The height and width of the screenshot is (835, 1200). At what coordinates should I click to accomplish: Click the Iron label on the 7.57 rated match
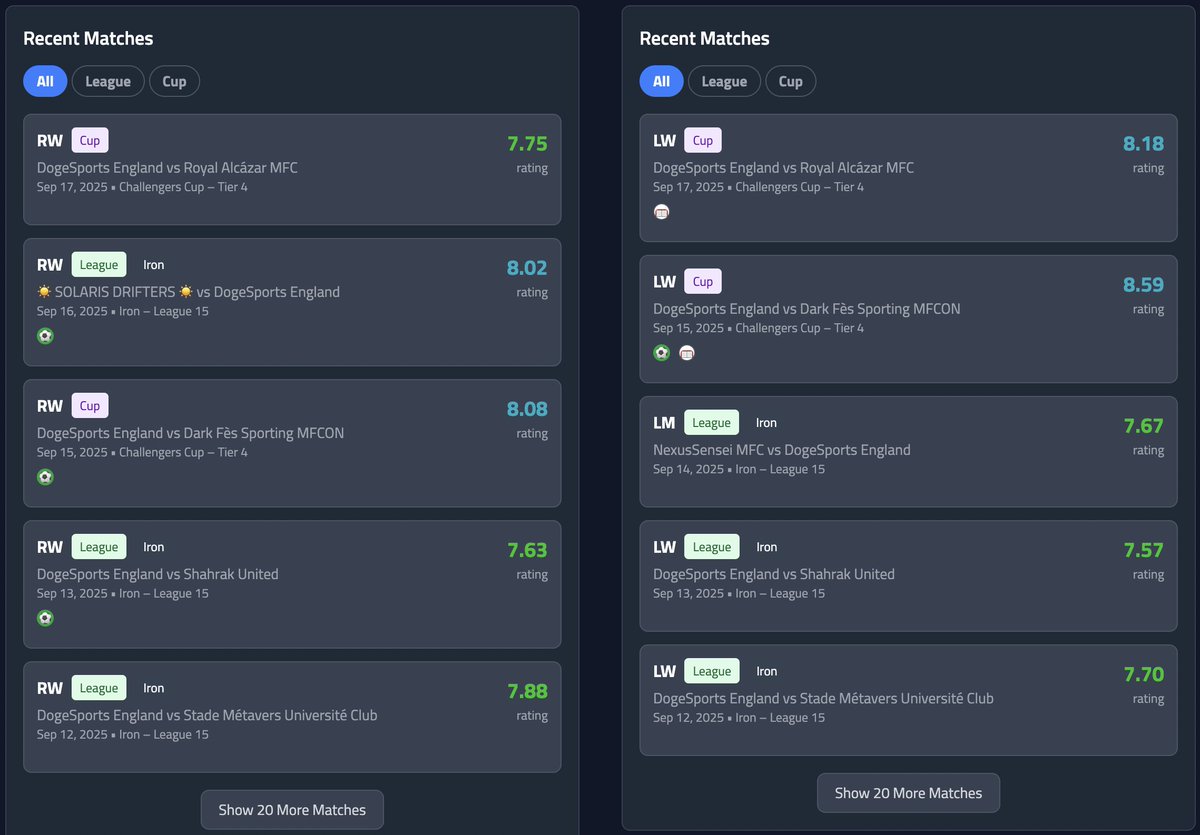click(766, 547)
